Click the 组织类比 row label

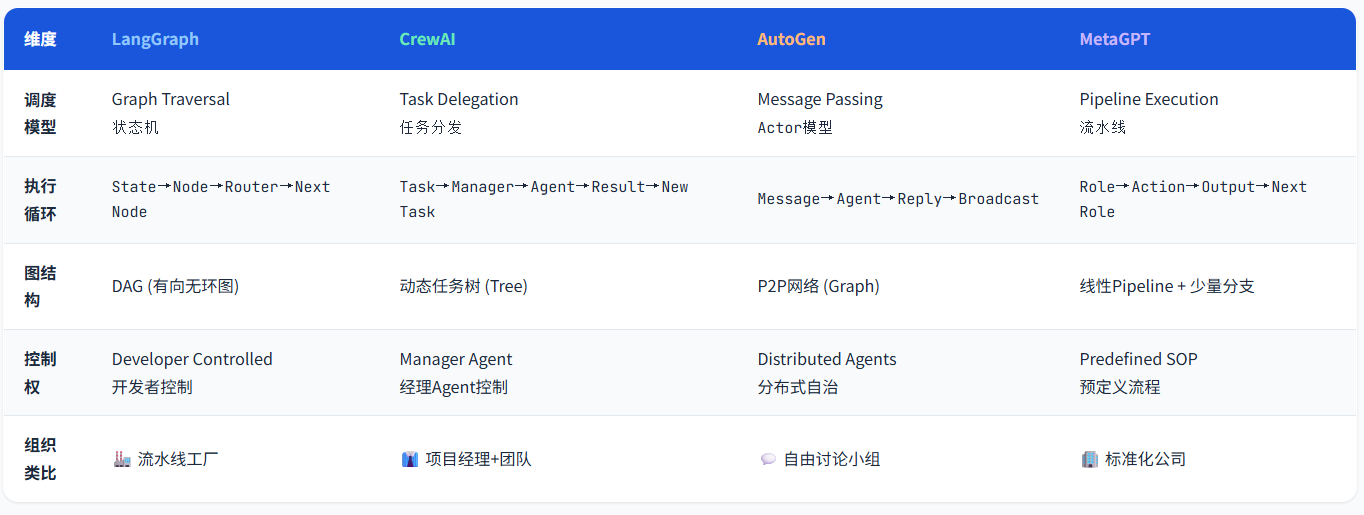coord(40,460)
